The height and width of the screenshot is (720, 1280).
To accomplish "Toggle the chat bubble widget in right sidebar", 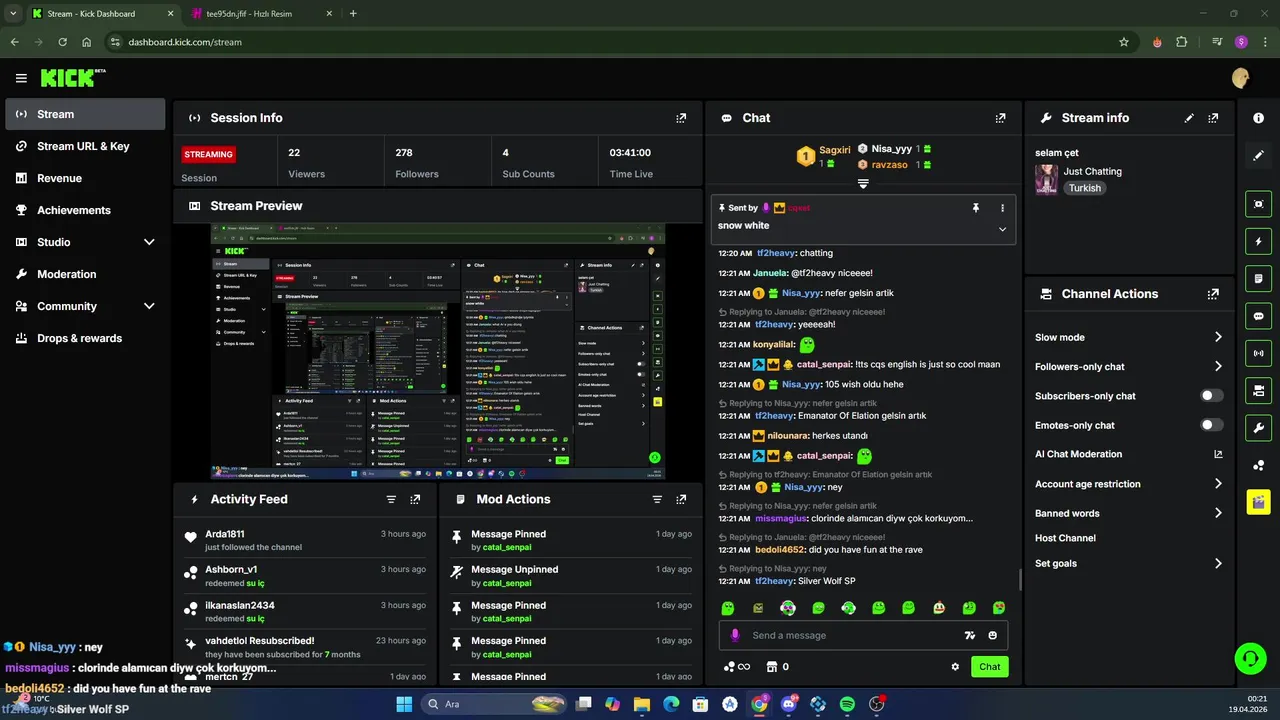I will click(1258, 316).
